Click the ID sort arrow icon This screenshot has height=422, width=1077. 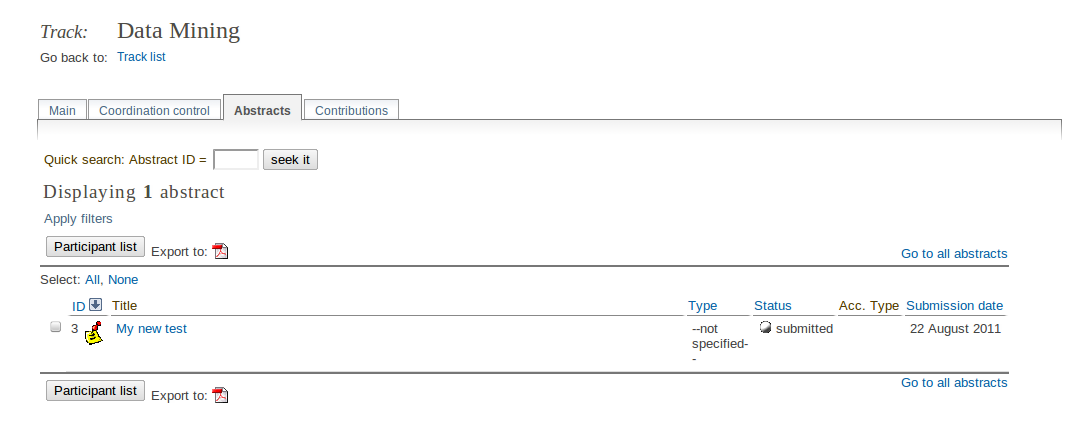95,304
